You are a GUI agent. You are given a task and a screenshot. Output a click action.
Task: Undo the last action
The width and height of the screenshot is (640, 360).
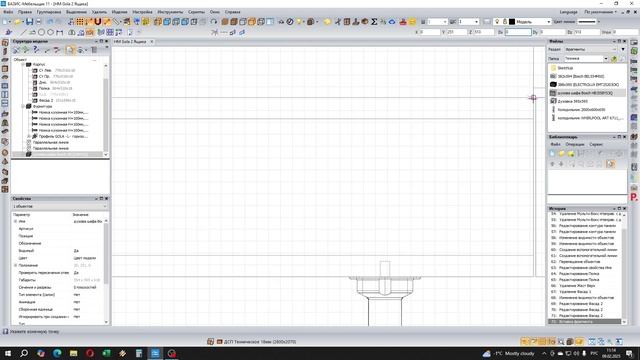tap(50, 22)
